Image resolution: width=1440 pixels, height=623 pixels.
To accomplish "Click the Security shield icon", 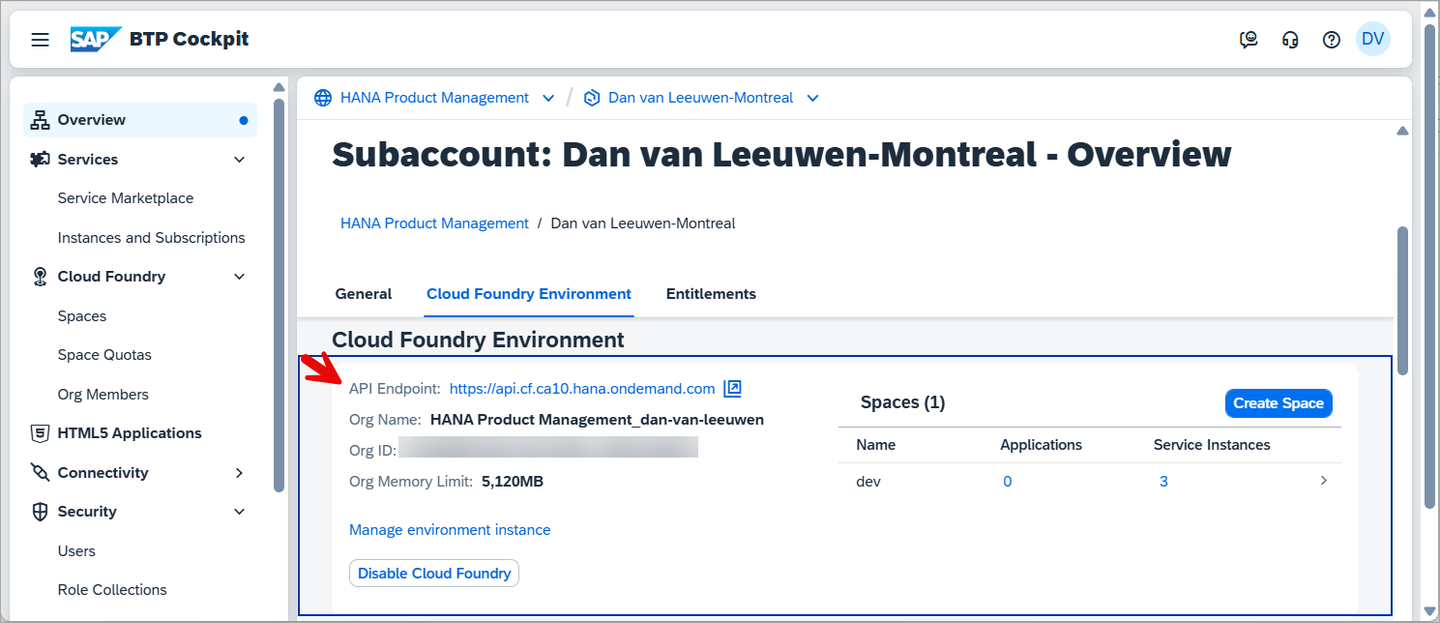I will pyautogui.click(x=40, y=512).
